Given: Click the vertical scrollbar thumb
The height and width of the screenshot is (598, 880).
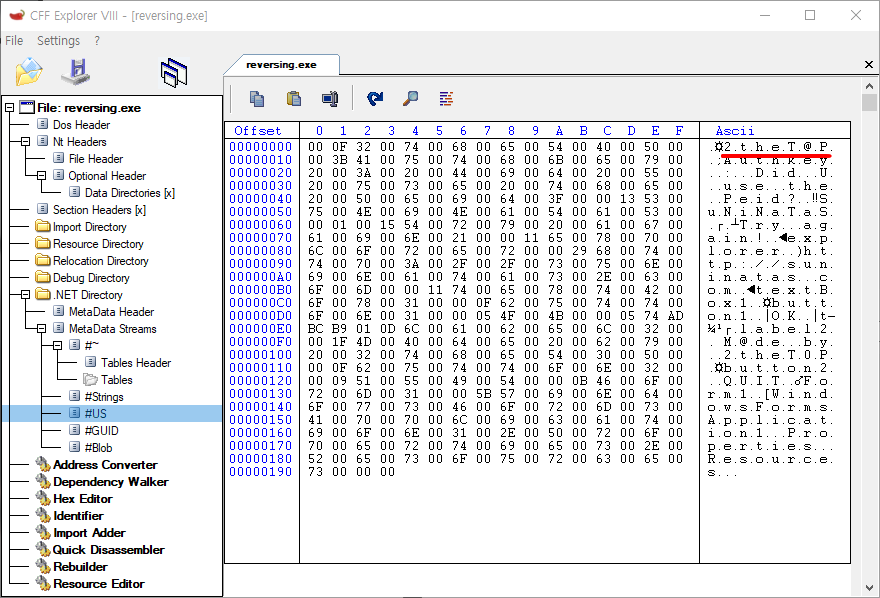Looking at the screenshot, I should 869,102.
